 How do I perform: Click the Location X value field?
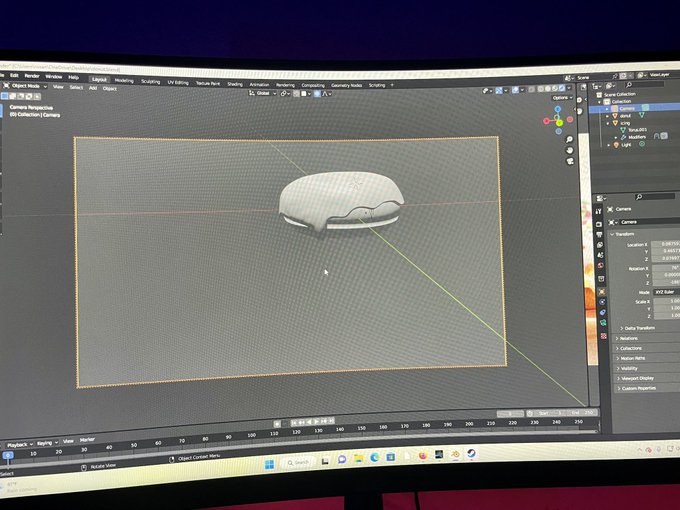(666, 244)
